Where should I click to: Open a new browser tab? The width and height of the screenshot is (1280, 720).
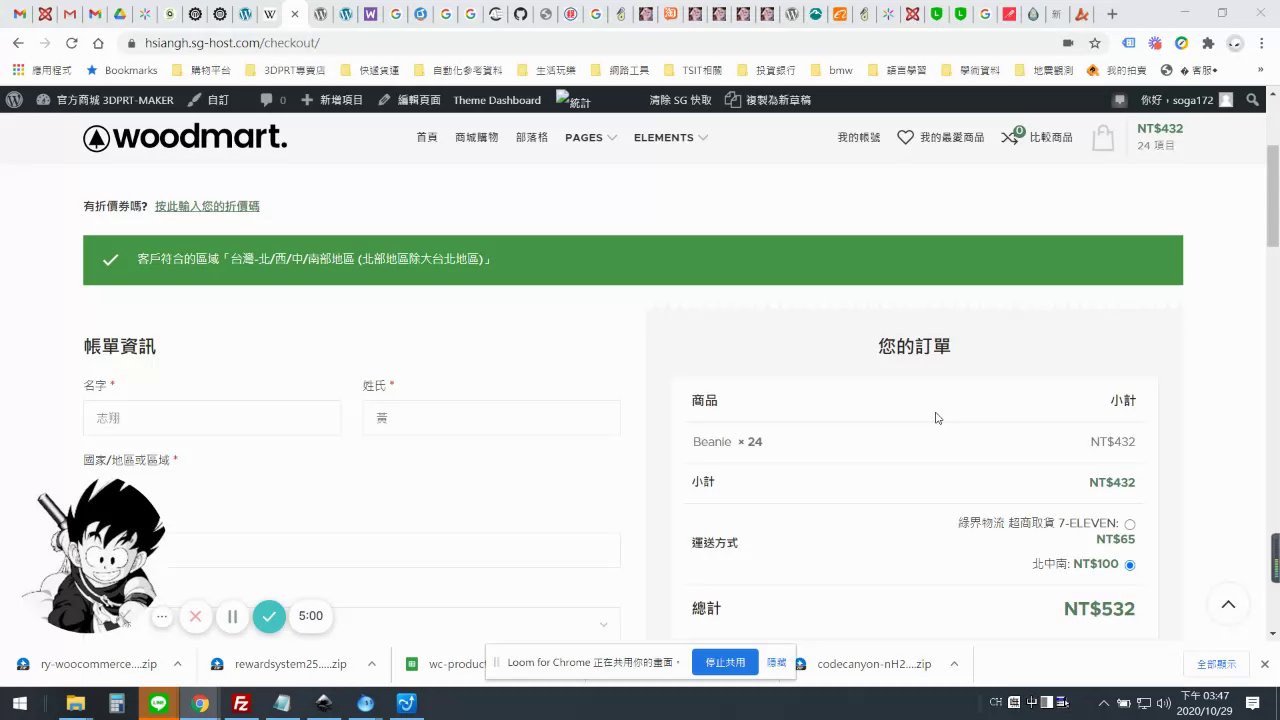point(1112,14)
